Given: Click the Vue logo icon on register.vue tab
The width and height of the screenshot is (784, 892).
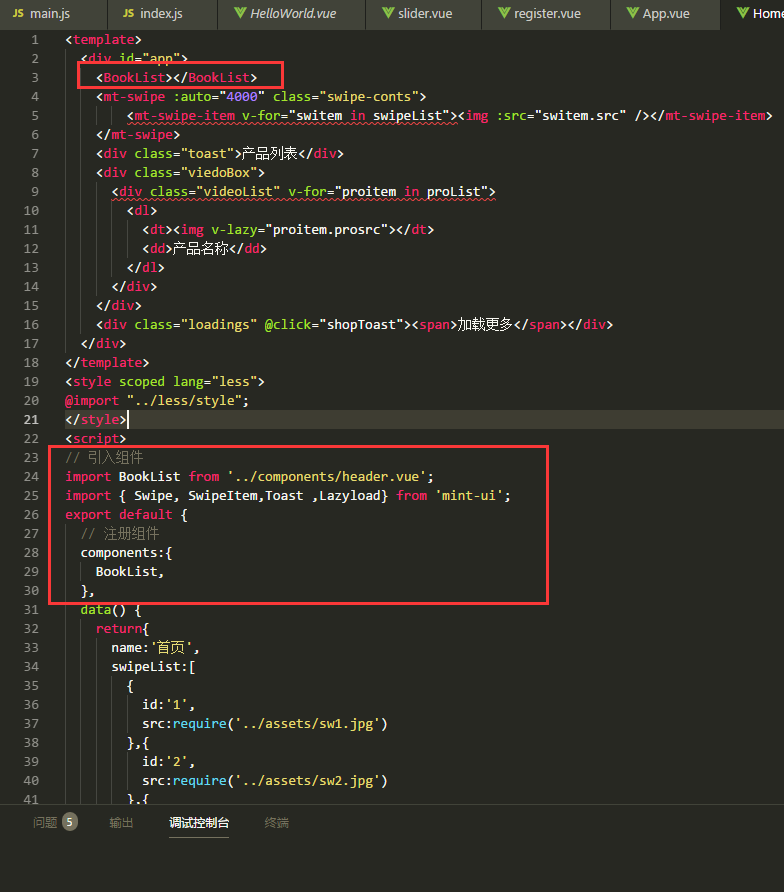Looking at the screenshot, I should (x=504, y=13).
